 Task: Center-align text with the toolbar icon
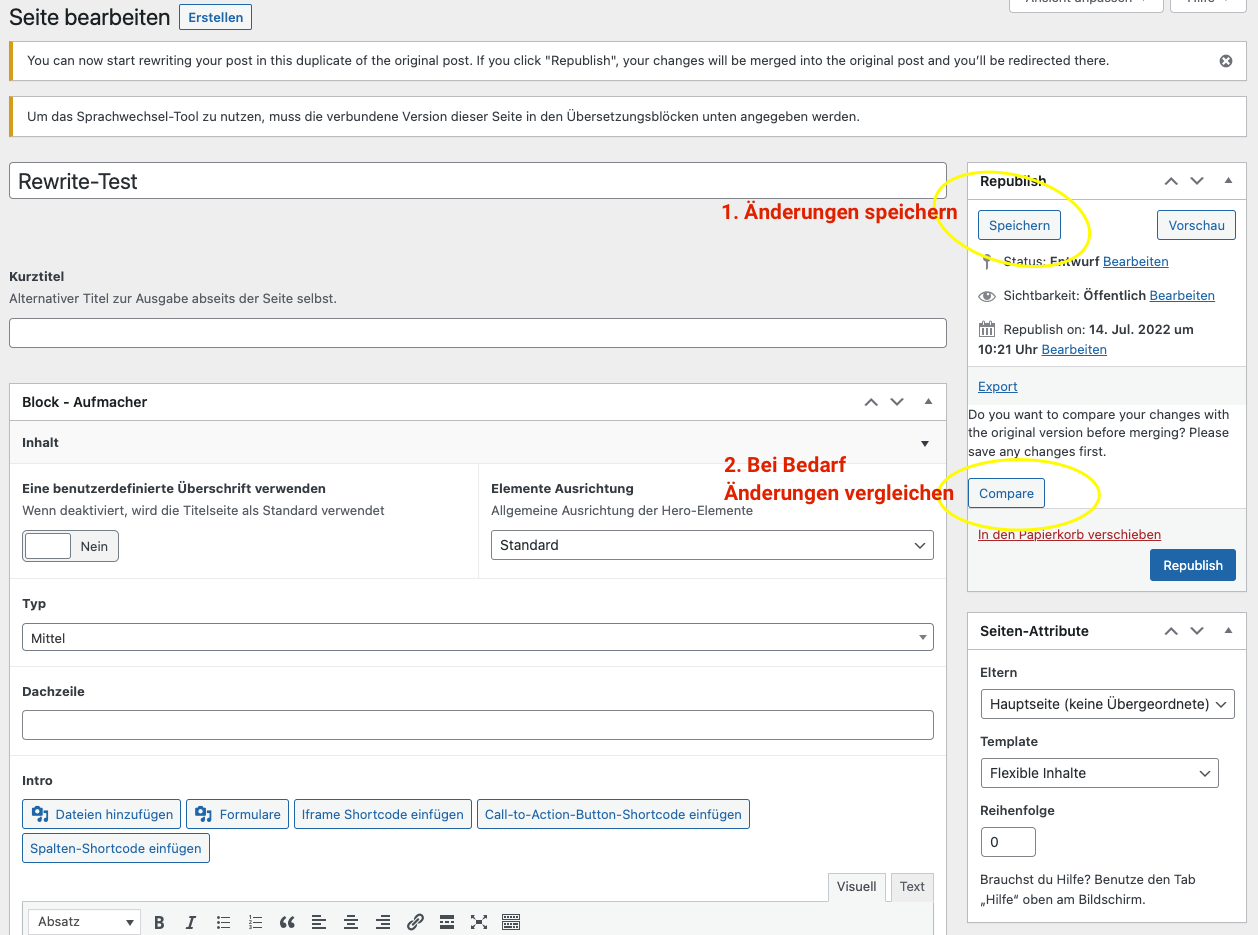[351, 922]
